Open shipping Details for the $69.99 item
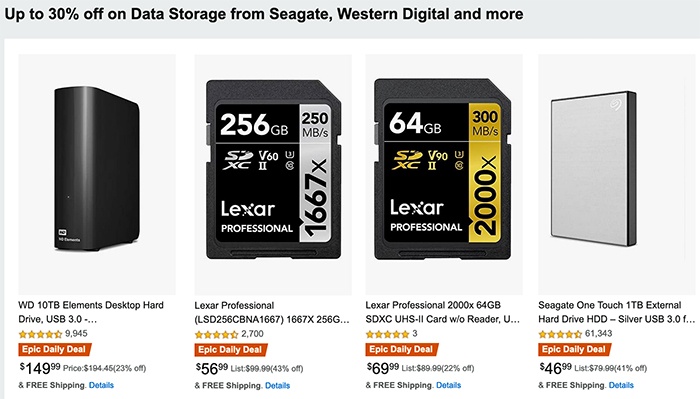 pyautogui.click(x=449, y=385)
